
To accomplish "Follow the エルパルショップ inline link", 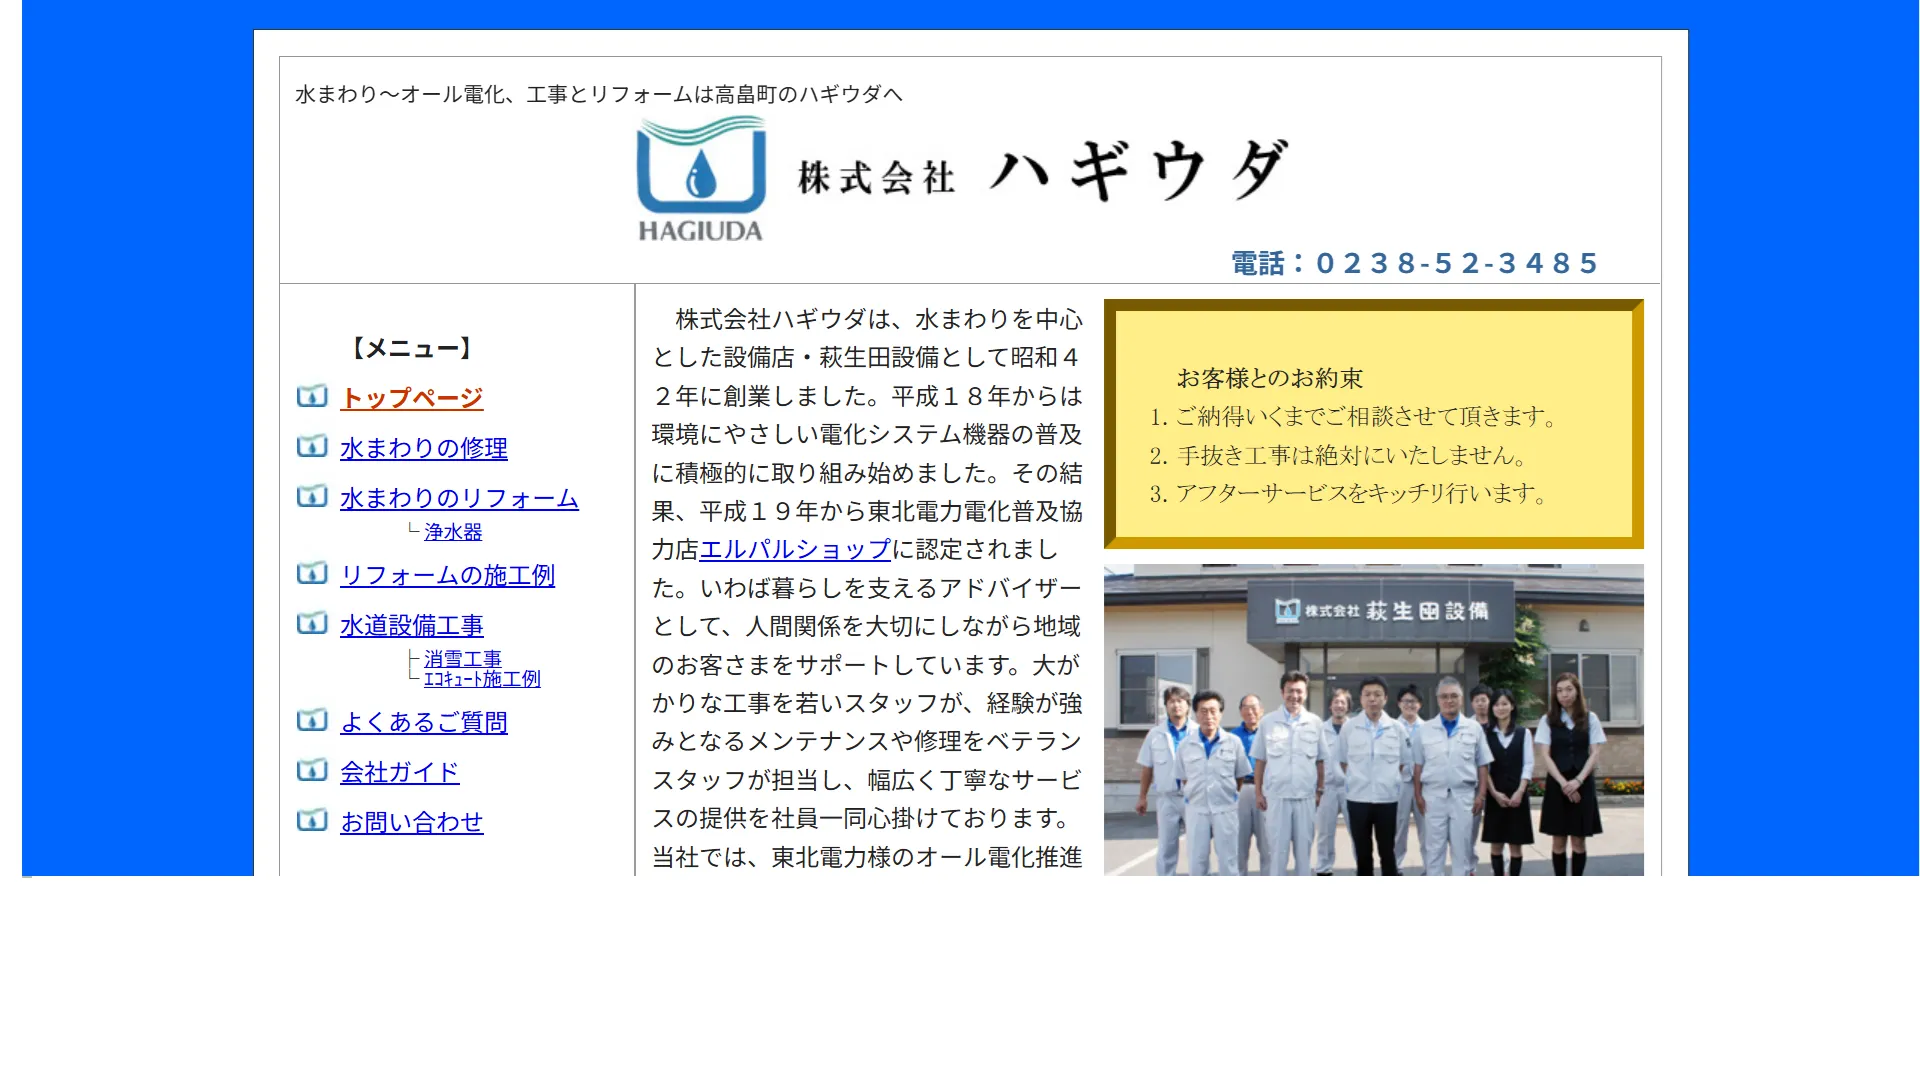I will coord(794,550).
